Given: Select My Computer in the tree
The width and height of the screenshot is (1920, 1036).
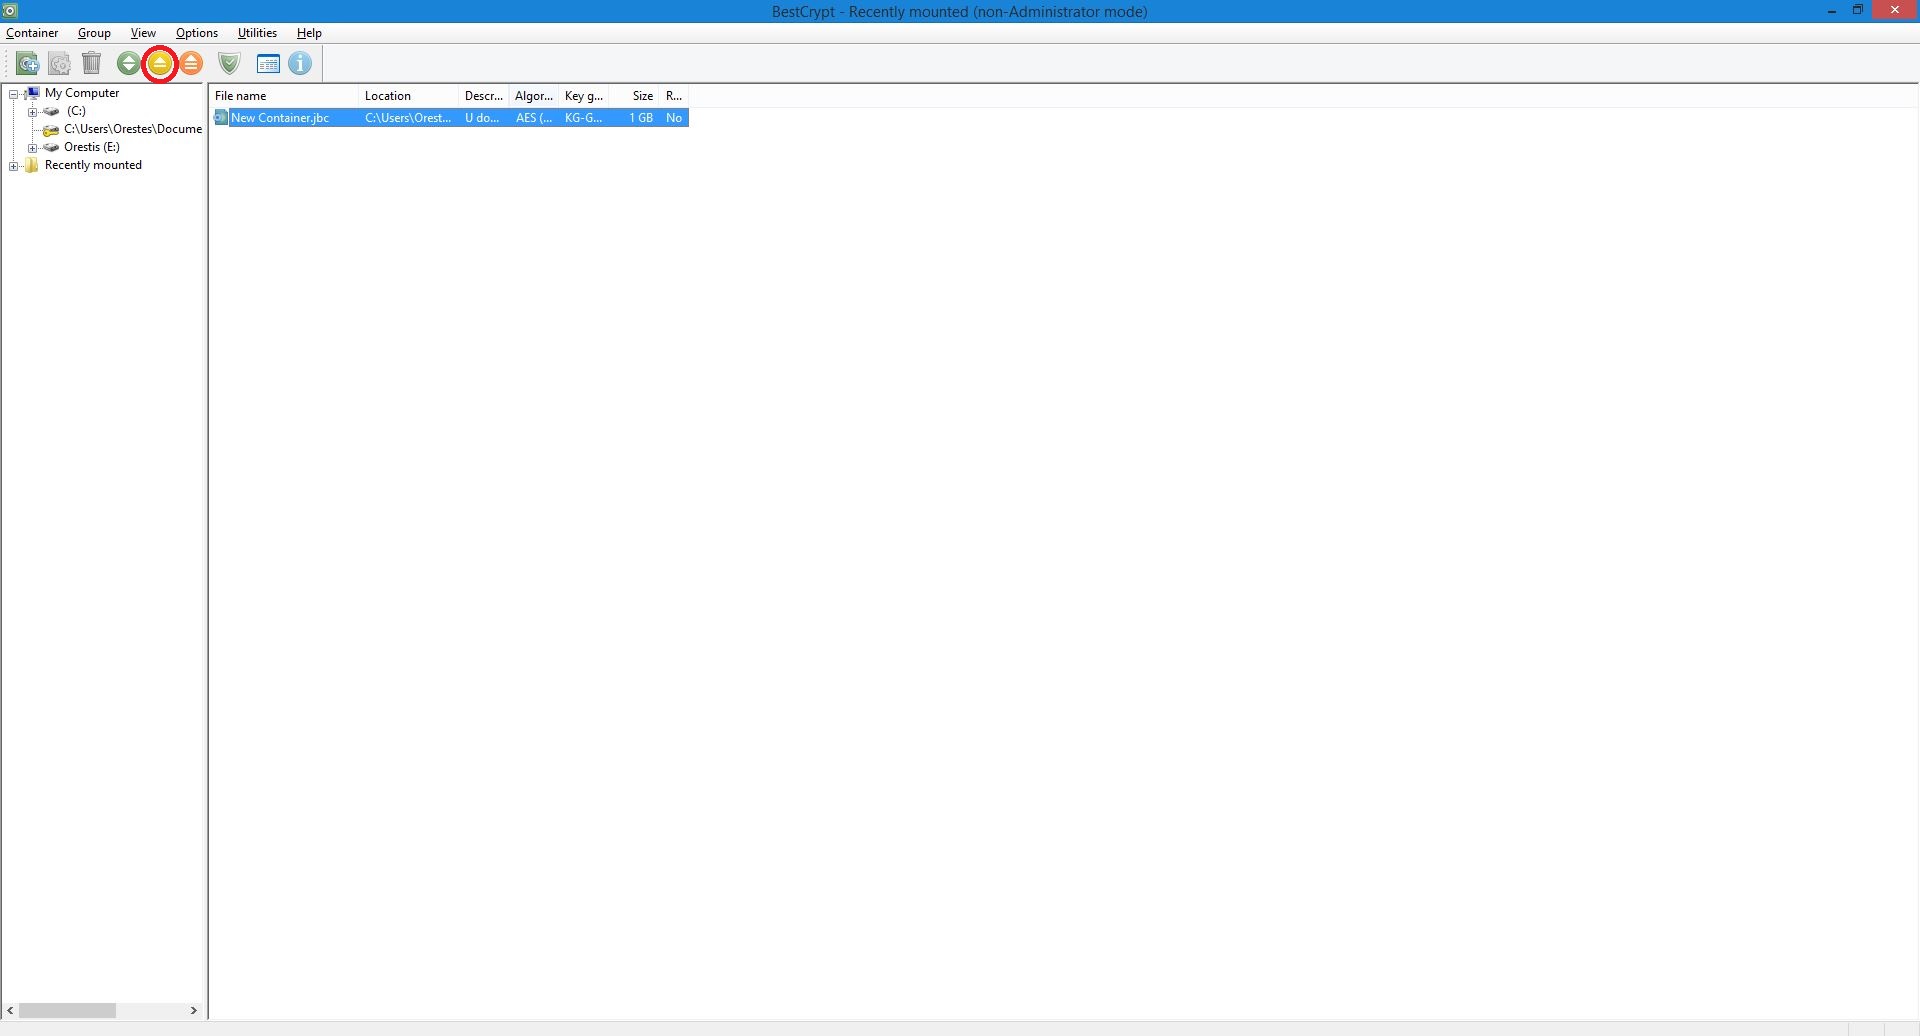Looking at the screenshot, I should pyautogui.click(x=82, y=93).
